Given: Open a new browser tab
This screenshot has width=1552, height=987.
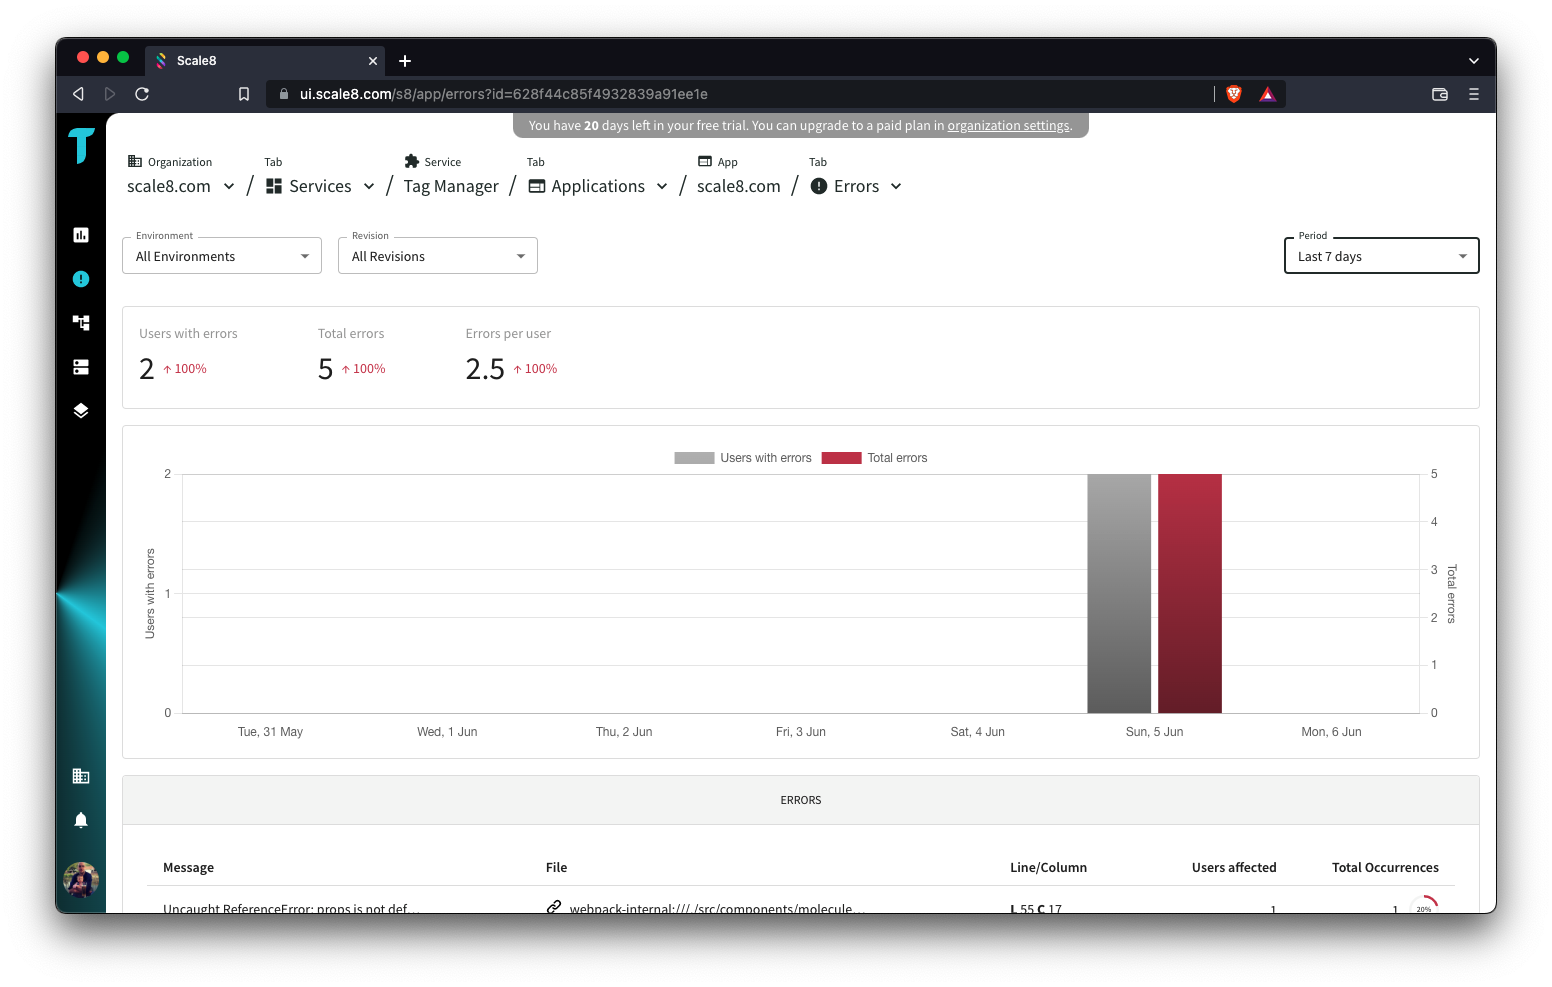Looking at the screenshot, I should [x=405, y=61].
